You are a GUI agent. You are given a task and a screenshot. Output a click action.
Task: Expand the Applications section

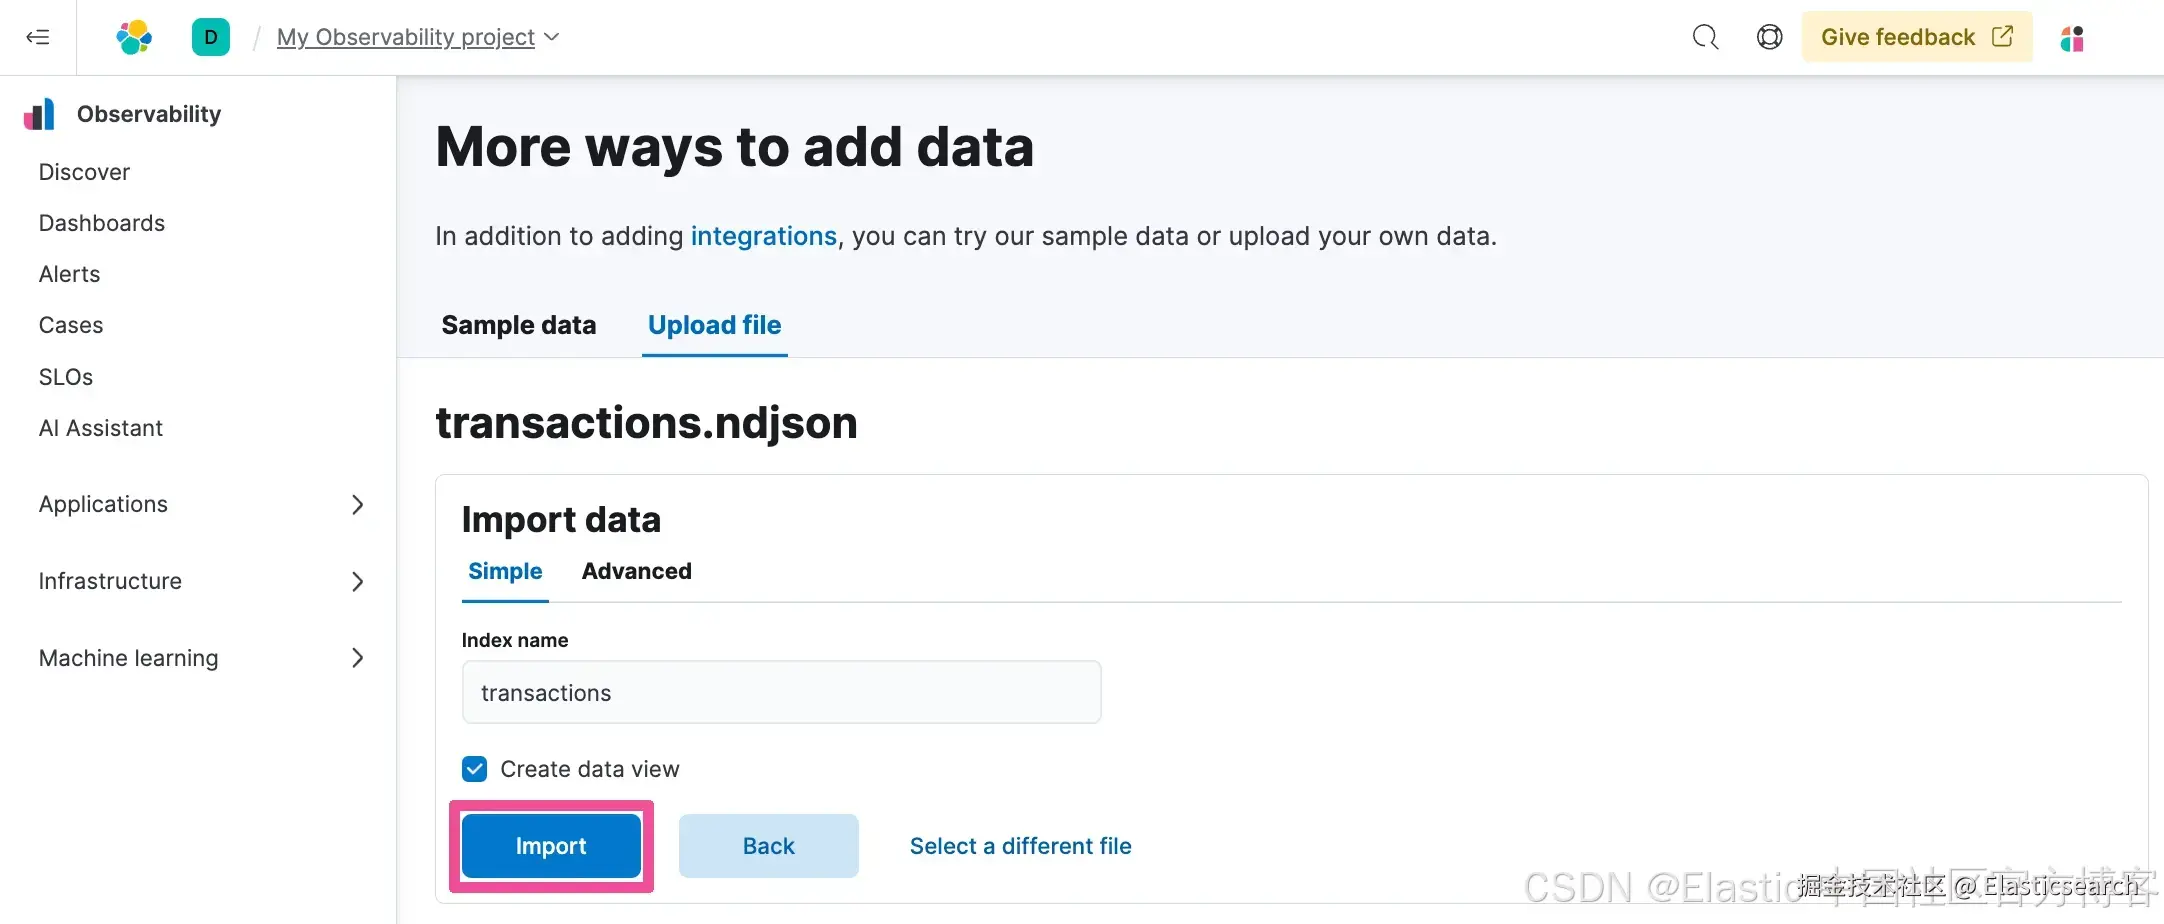click(357, 505)
